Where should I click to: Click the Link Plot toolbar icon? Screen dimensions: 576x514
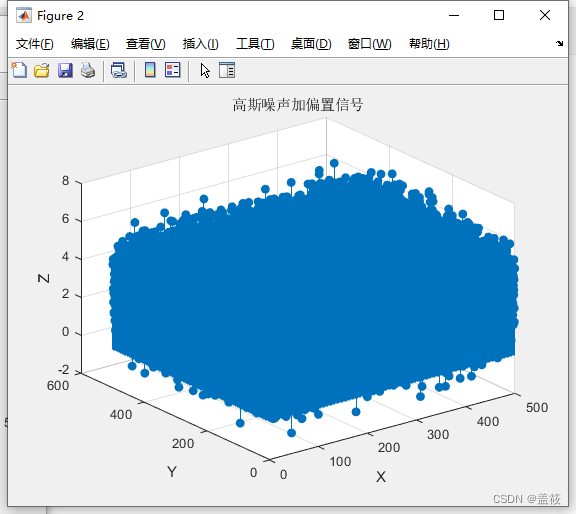click(x=119, y=70)
